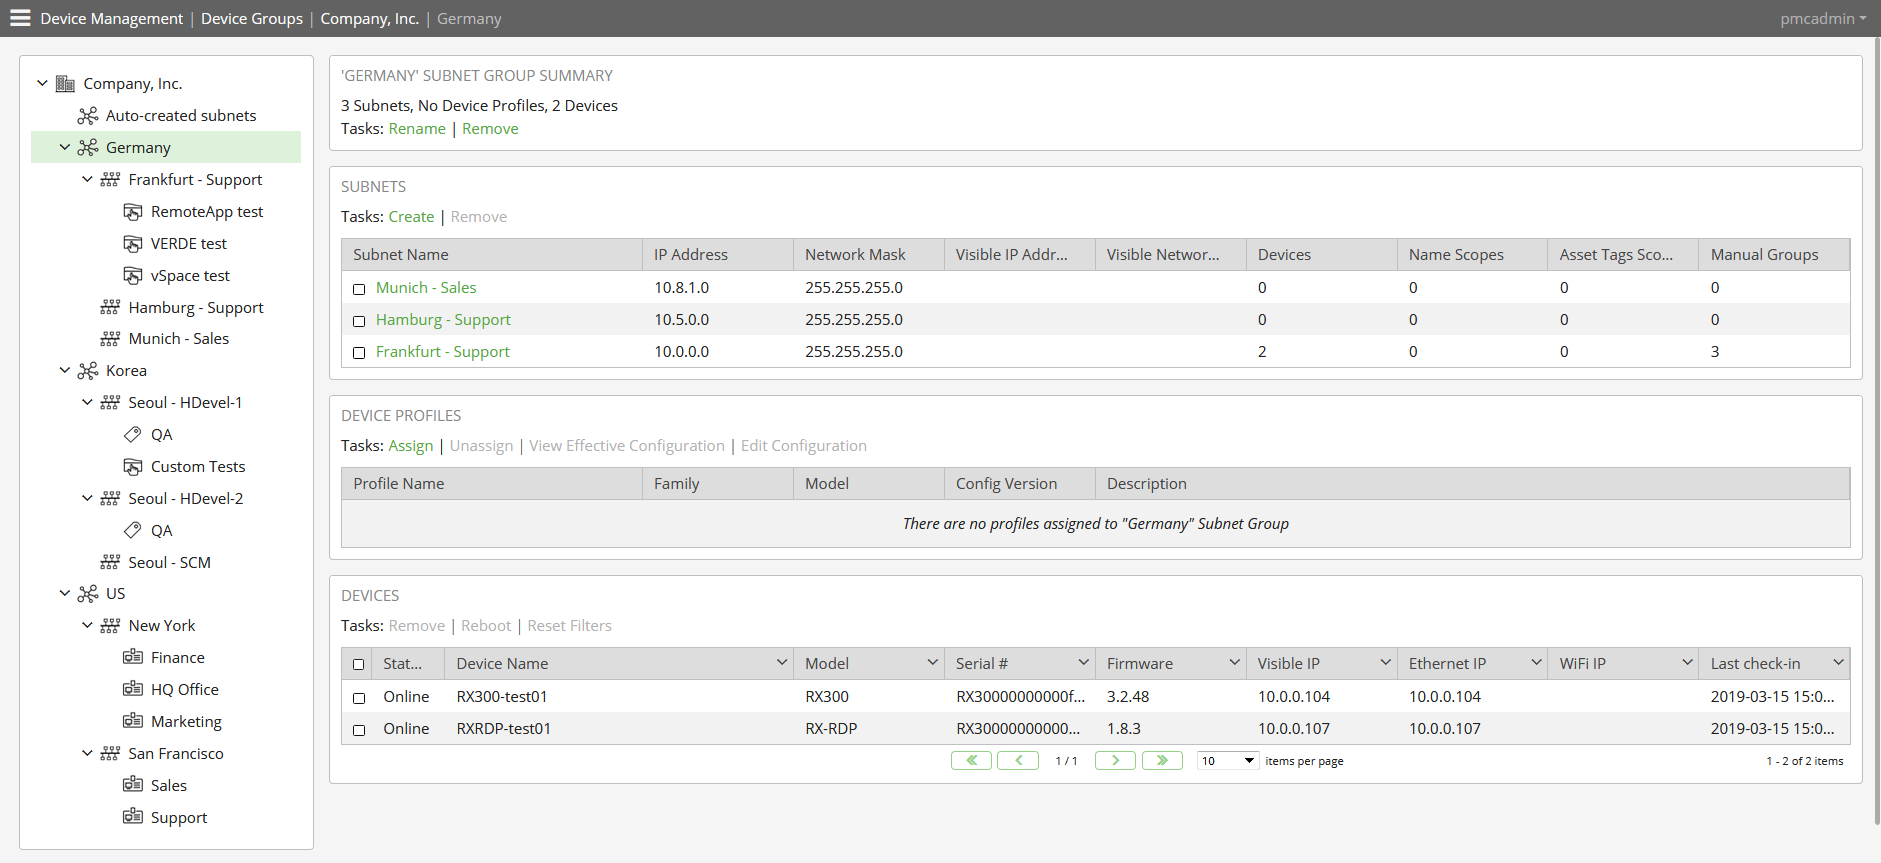Click the Finance group icon
Image resolution: width=1881 pixels, height=863 pixels.
pos(133,657)
